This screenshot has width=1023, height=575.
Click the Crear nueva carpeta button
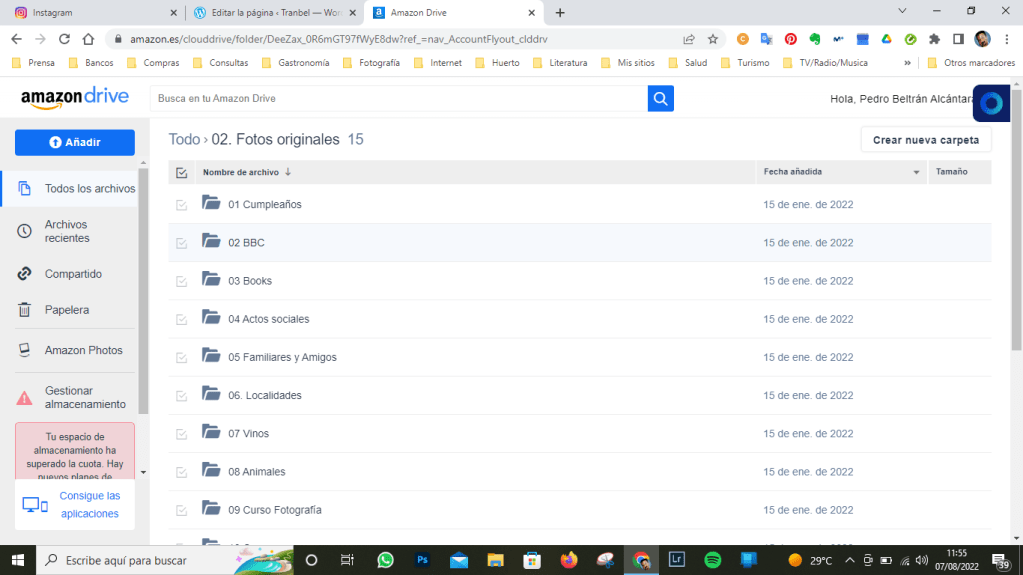(x=926, y=140)
